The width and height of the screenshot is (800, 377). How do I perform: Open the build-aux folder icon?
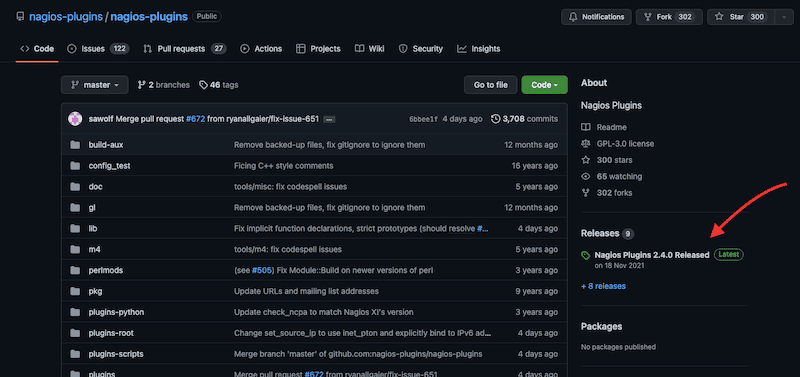click(x=75, y=145)
